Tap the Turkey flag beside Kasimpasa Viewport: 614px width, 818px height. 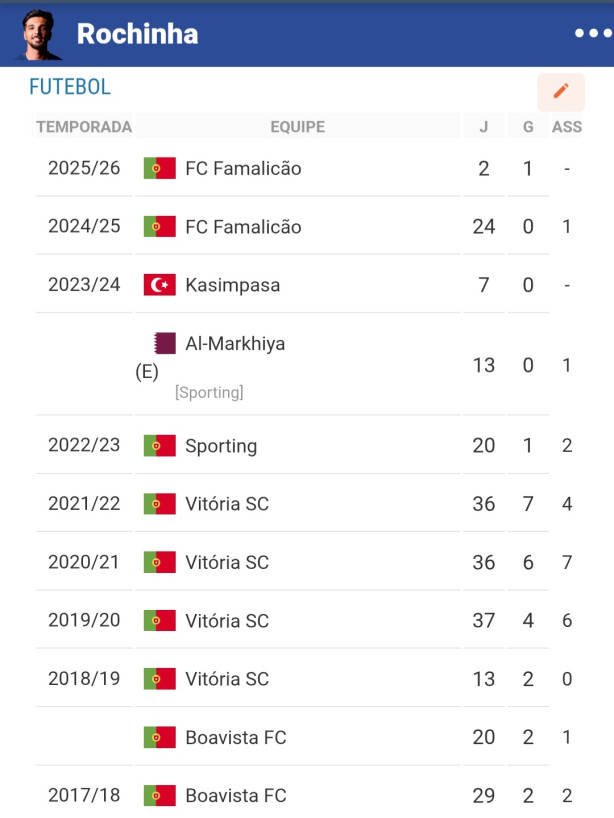[160, 285]
